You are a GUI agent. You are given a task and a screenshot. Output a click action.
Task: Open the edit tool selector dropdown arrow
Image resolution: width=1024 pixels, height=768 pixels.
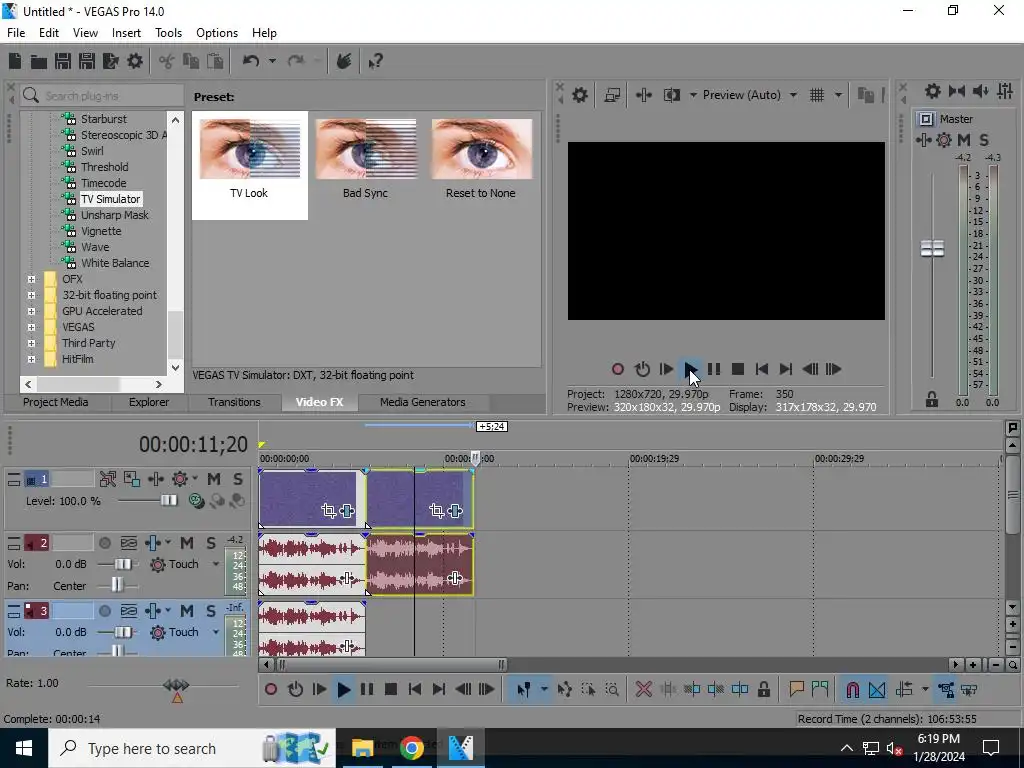pos(543,690)
